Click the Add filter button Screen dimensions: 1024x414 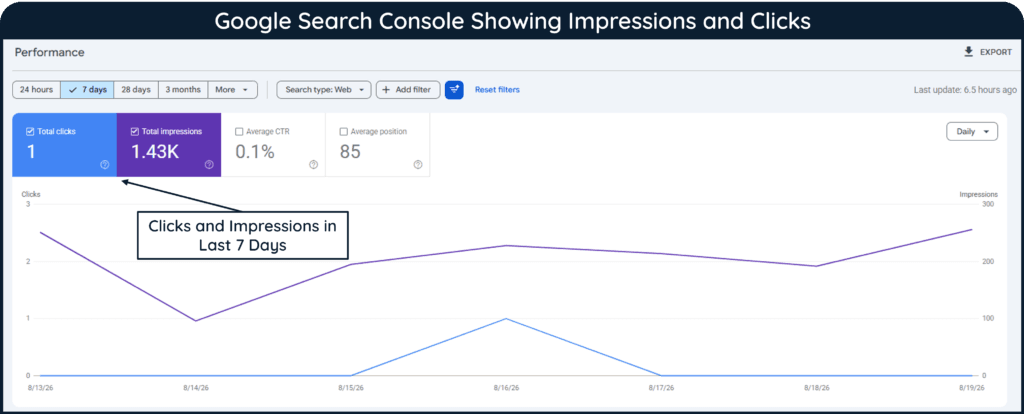coord(408,89)
